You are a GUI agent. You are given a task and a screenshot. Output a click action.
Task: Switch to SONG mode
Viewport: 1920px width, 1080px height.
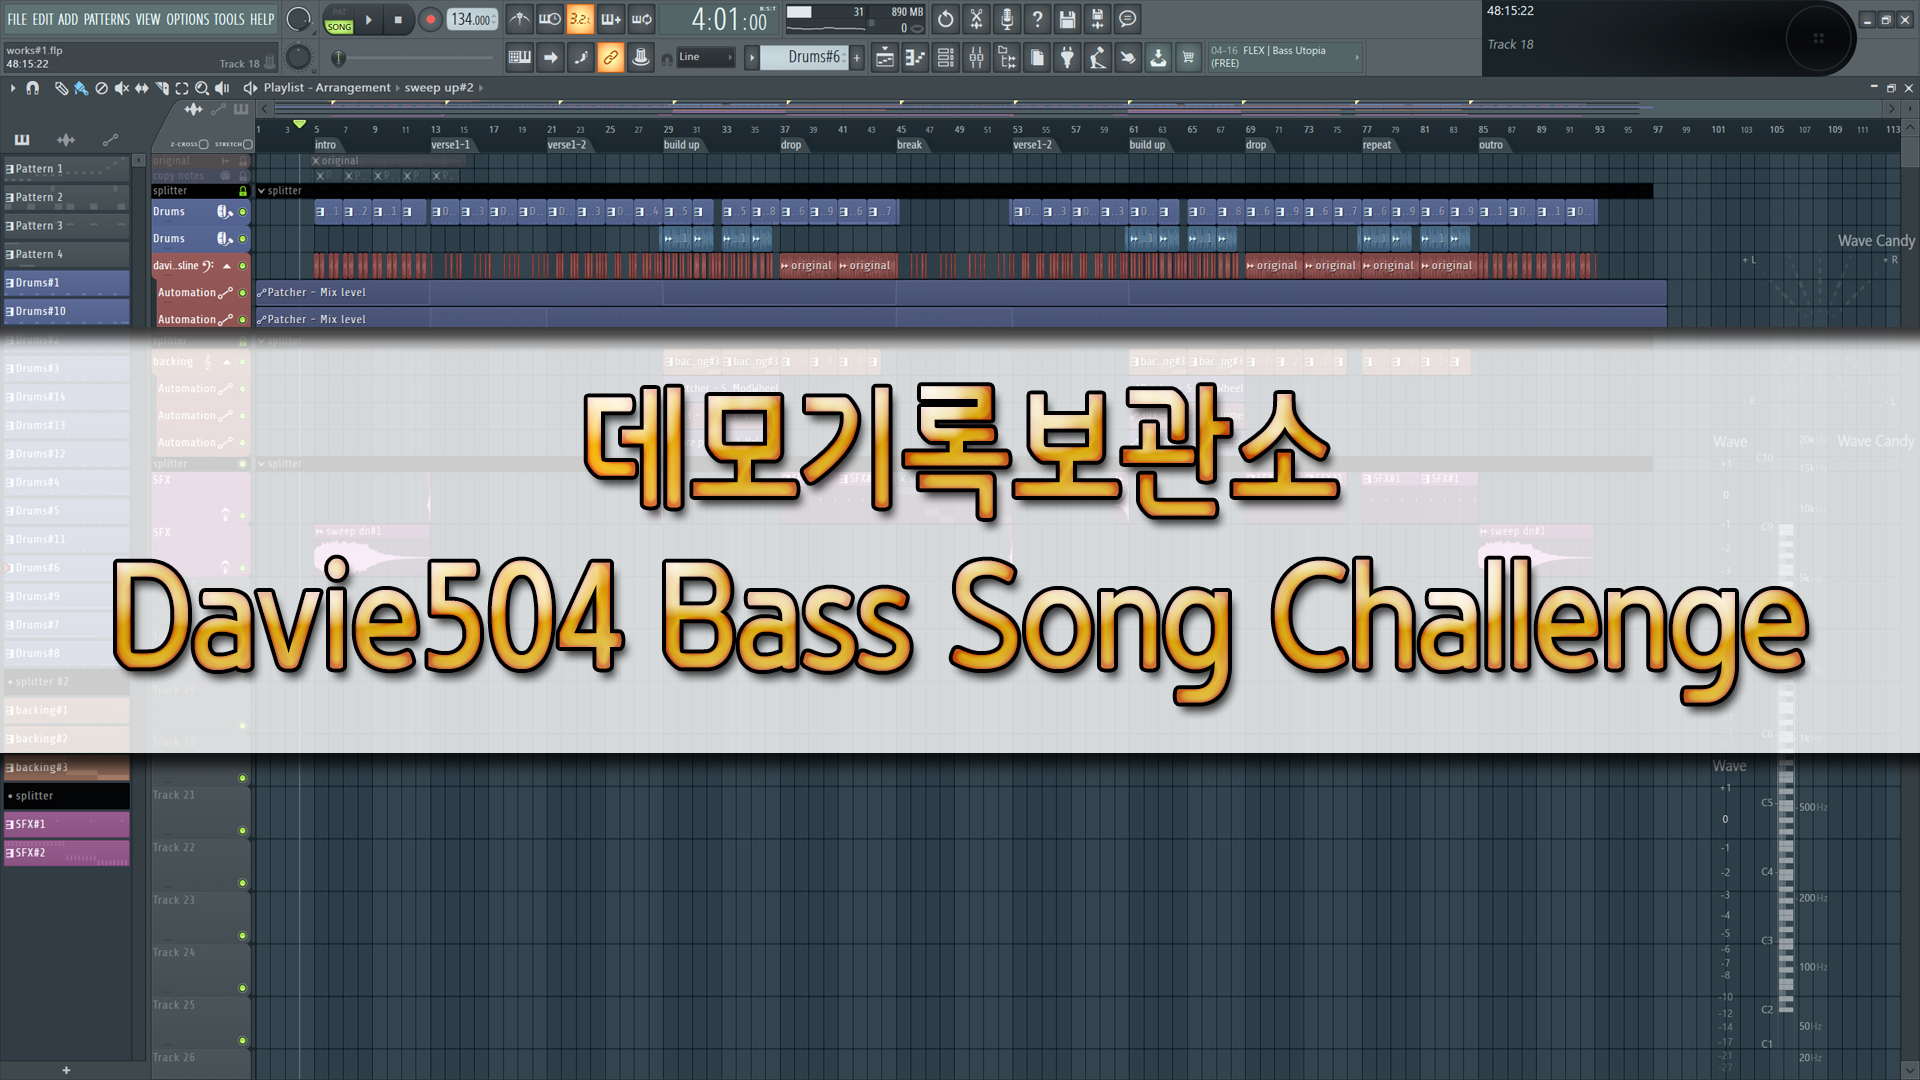[x=339, y=27]
